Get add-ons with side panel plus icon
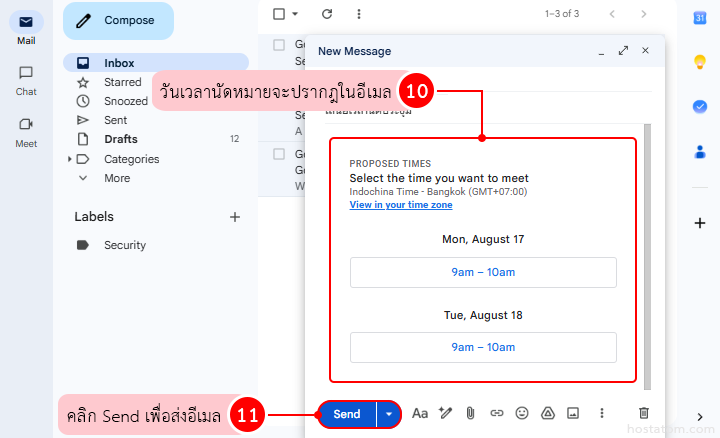Screen dimensions: 720x438 click(x=699, y=223)
